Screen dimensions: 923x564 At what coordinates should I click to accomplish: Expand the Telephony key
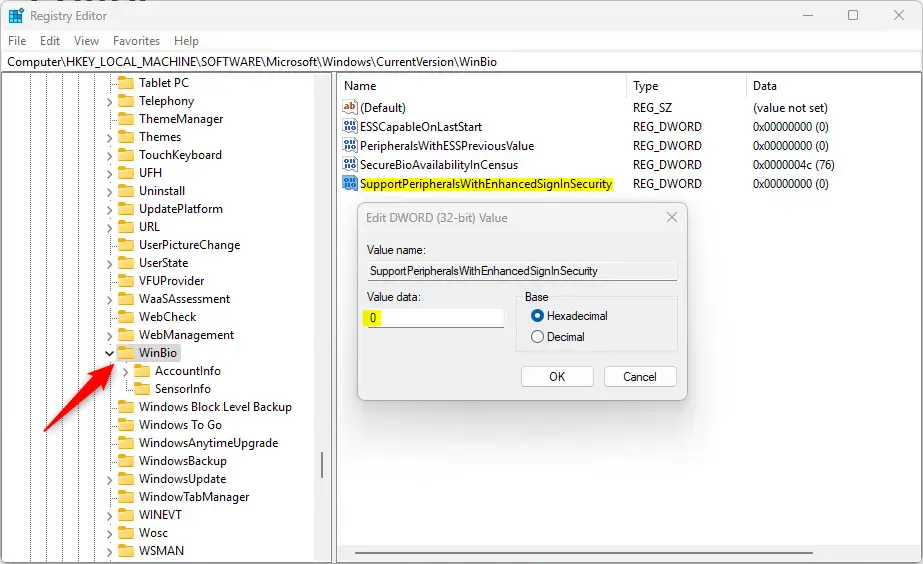109,102
